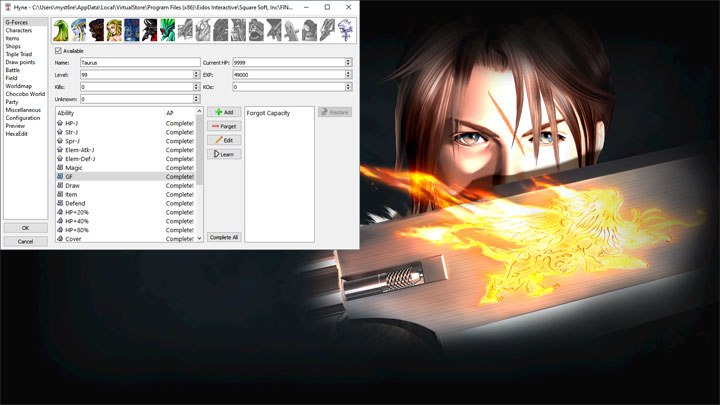The height and width of the screenshot is (405, 720).
Task: Select the Brothers GF portrait
Action: coord(132,30)
